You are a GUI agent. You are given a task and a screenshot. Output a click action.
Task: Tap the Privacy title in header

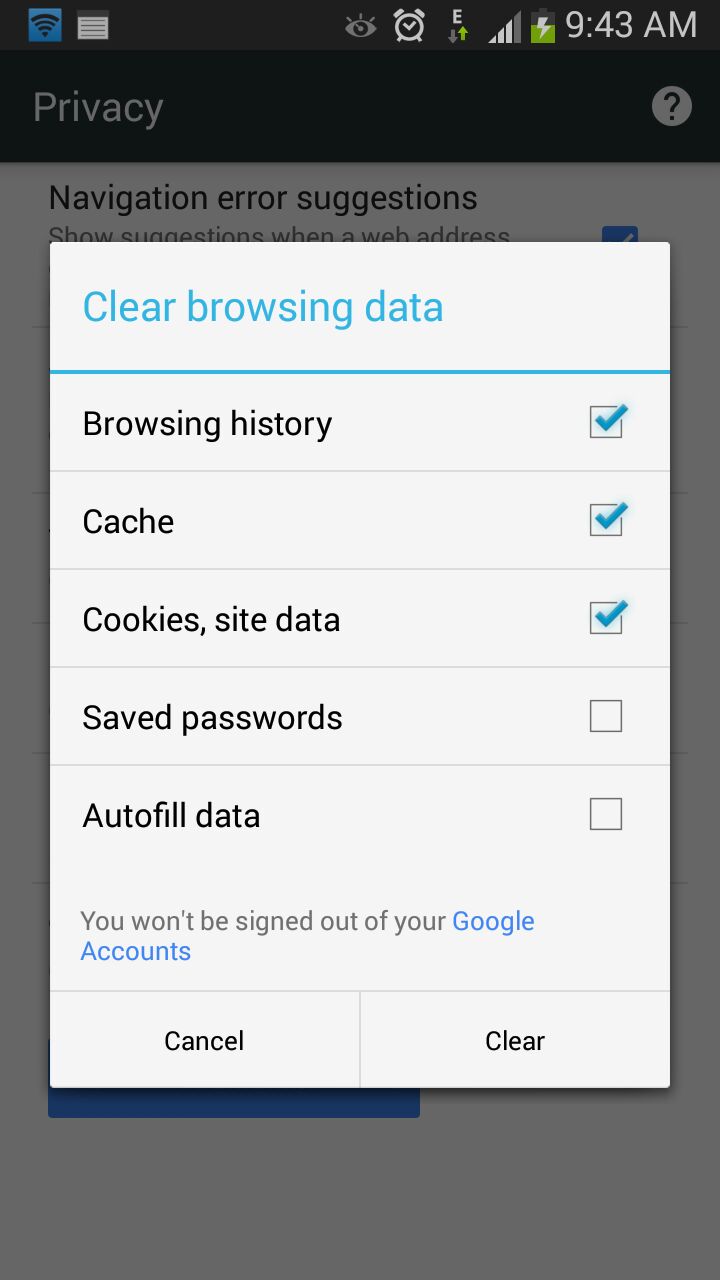98,107
